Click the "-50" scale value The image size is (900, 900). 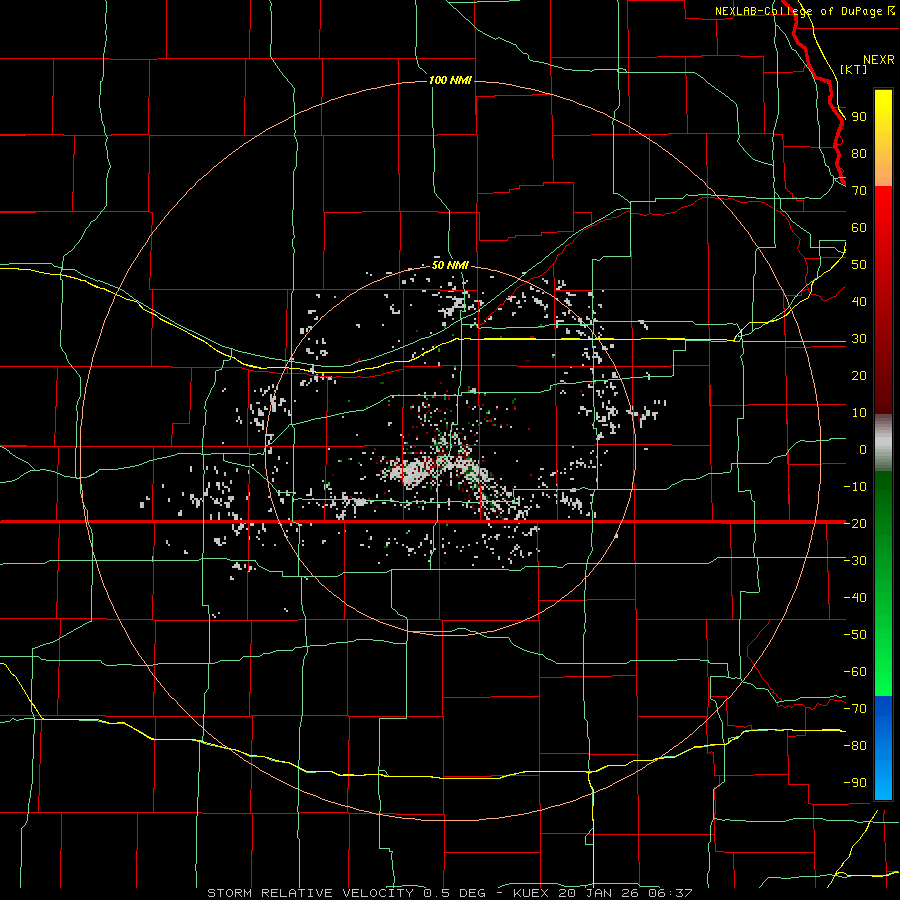click(x=855, y=635)
